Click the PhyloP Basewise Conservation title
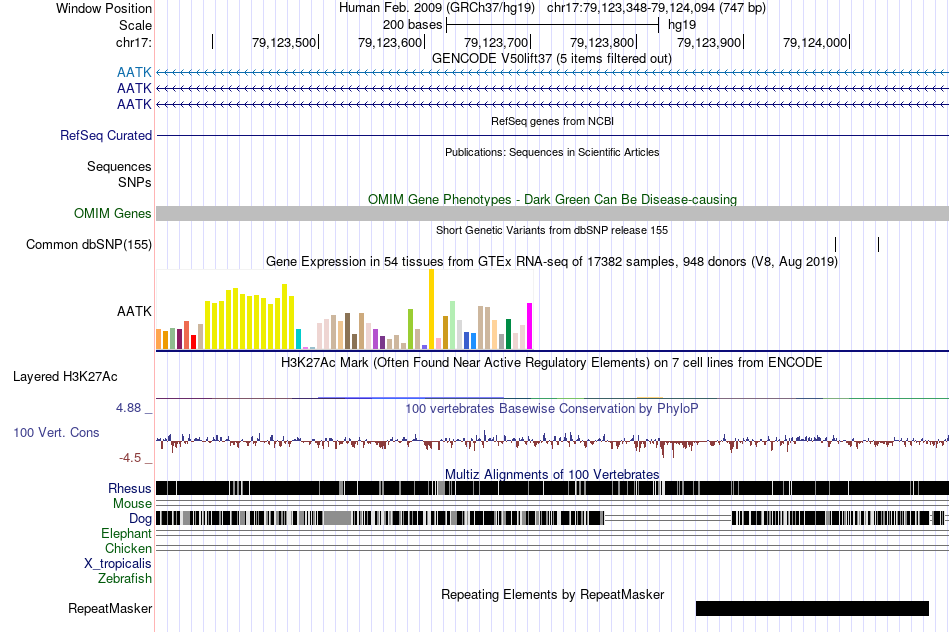 point(552,408)
